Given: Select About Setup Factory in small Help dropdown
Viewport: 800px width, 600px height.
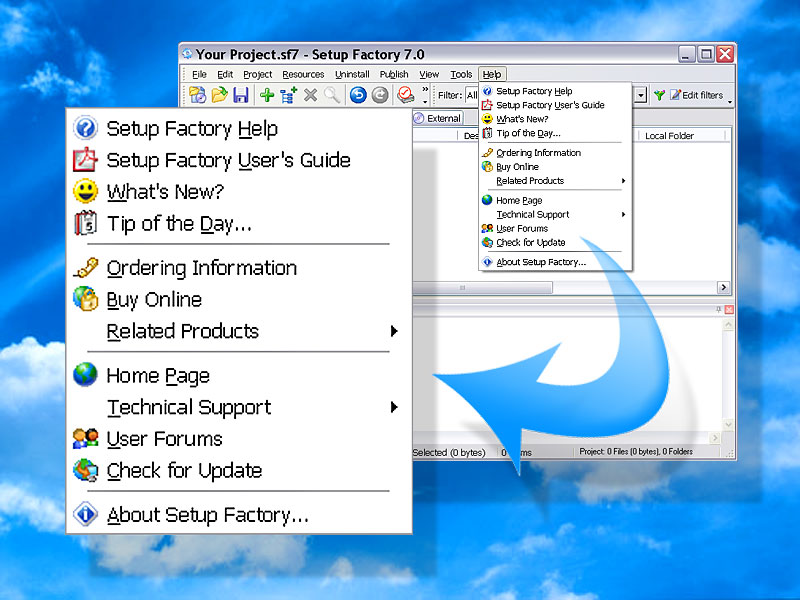Looking at the screenshot, I should 556,262.
